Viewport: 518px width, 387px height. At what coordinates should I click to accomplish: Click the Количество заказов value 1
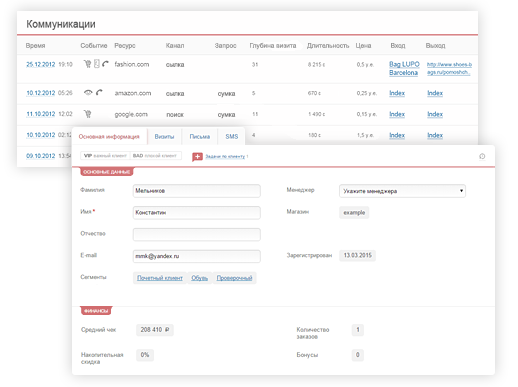(358, 330)
